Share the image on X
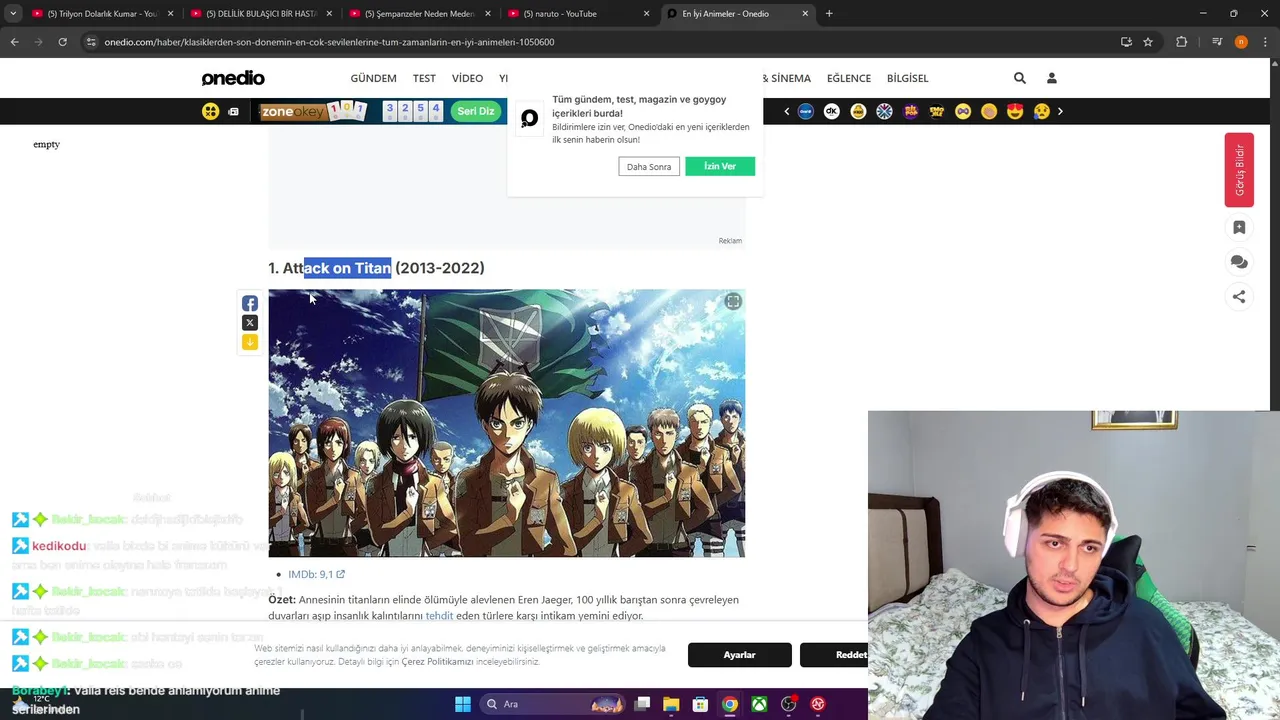Viewport: 1280px width, 720px height. 250,323
